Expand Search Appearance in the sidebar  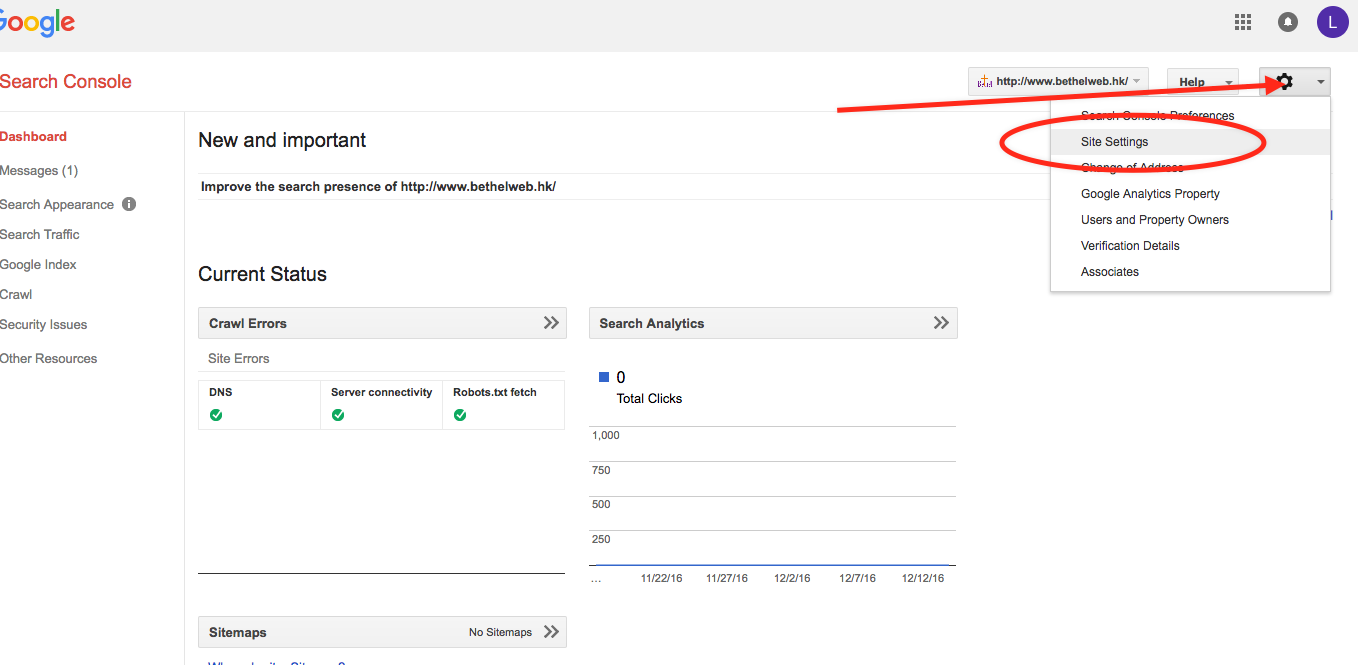pyautogui.click(x=57, y=205)
